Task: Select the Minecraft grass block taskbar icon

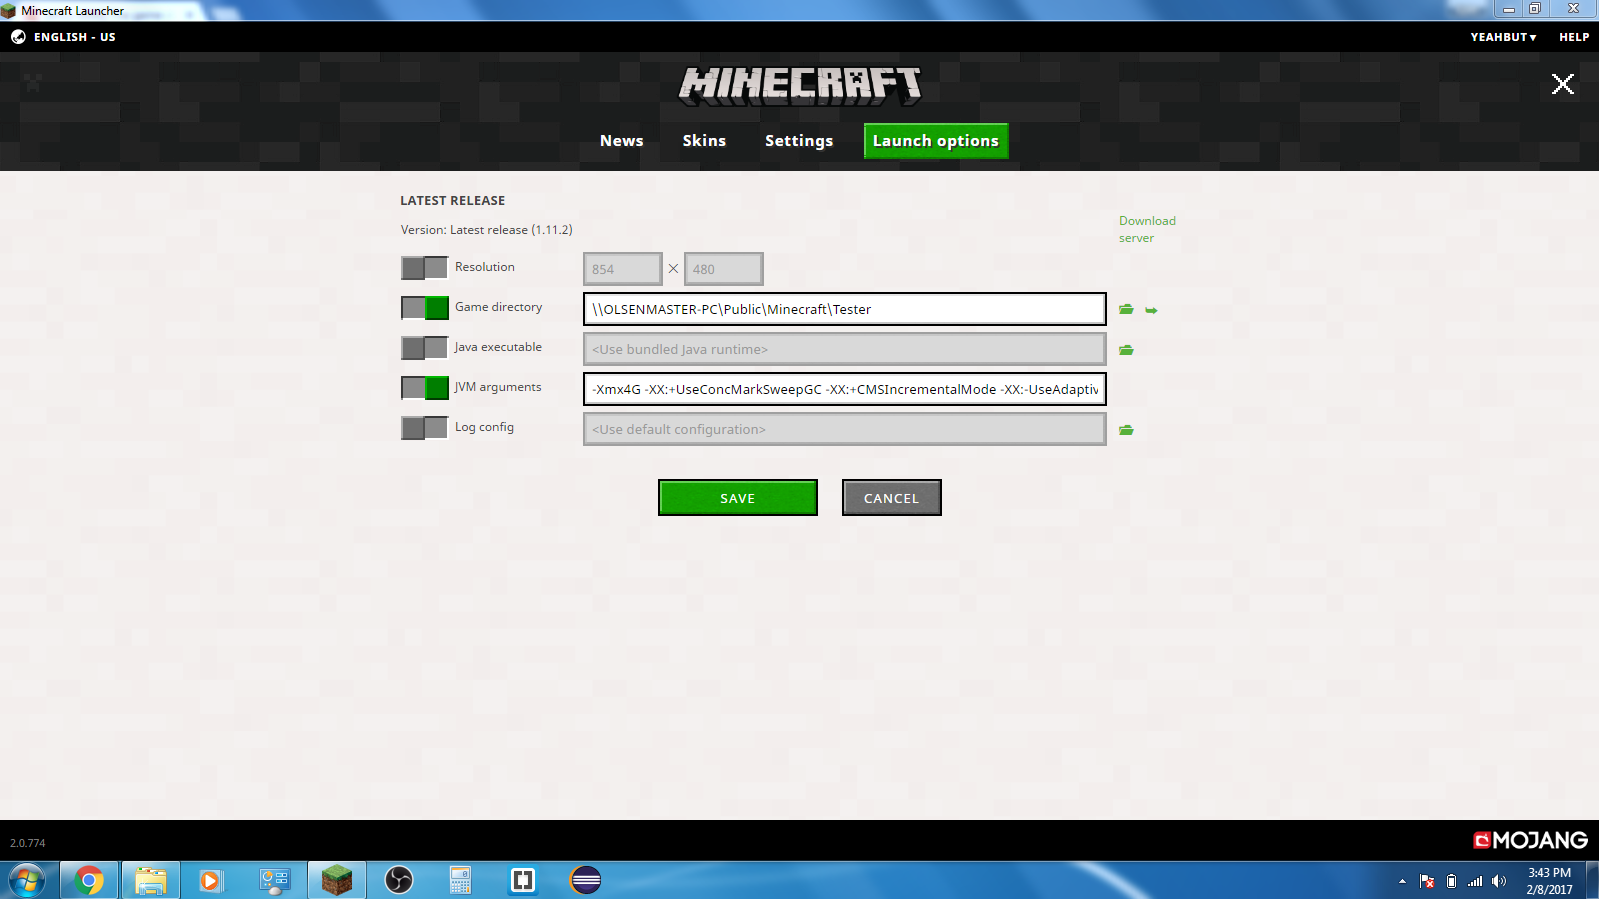Action: coord(337,881)
